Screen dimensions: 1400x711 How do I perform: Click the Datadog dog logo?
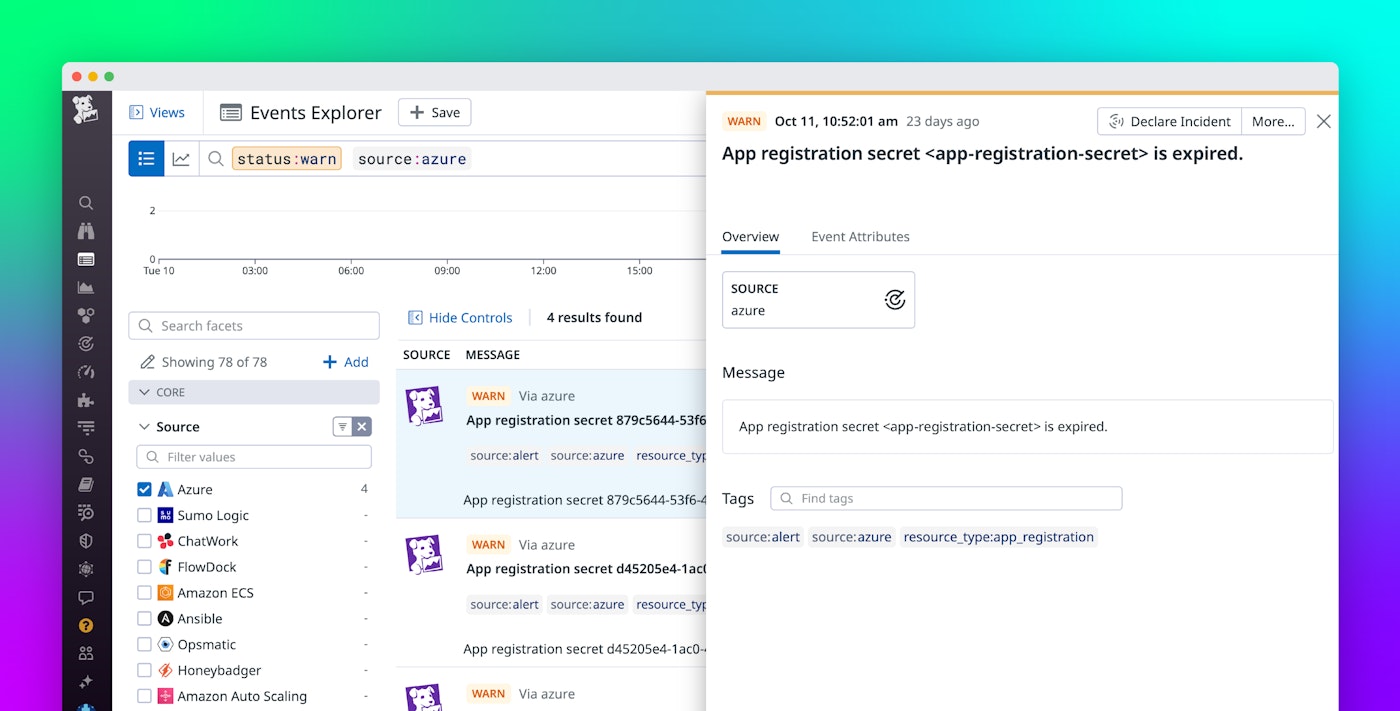[x=86, y=110]
